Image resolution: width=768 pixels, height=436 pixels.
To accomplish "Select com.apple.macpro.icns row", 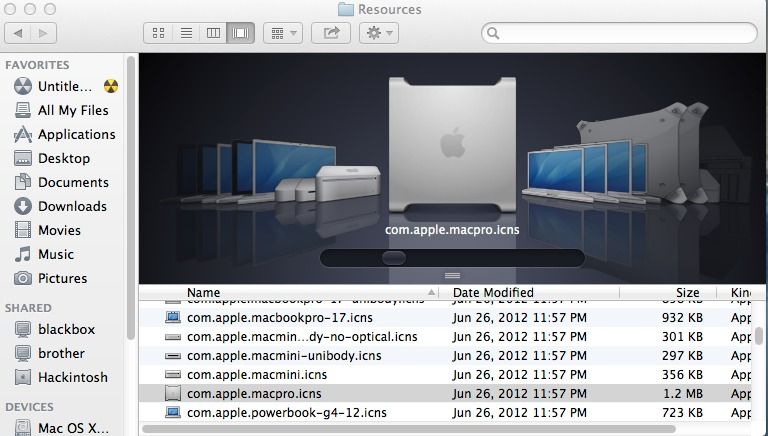I will point(446,393).
